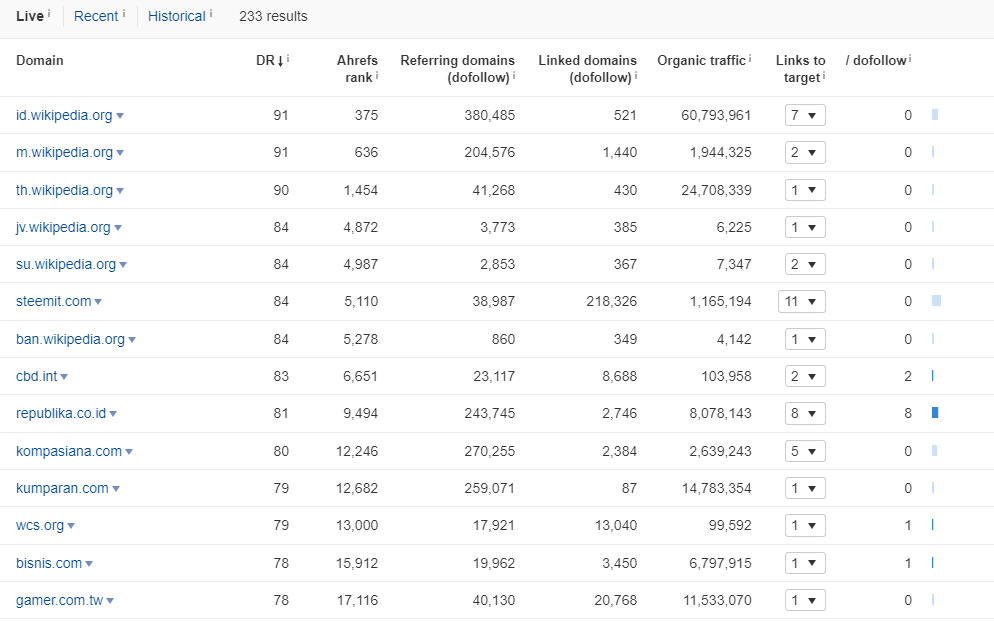
Task: Click info icon beside Links to target header
Action: 823,75
